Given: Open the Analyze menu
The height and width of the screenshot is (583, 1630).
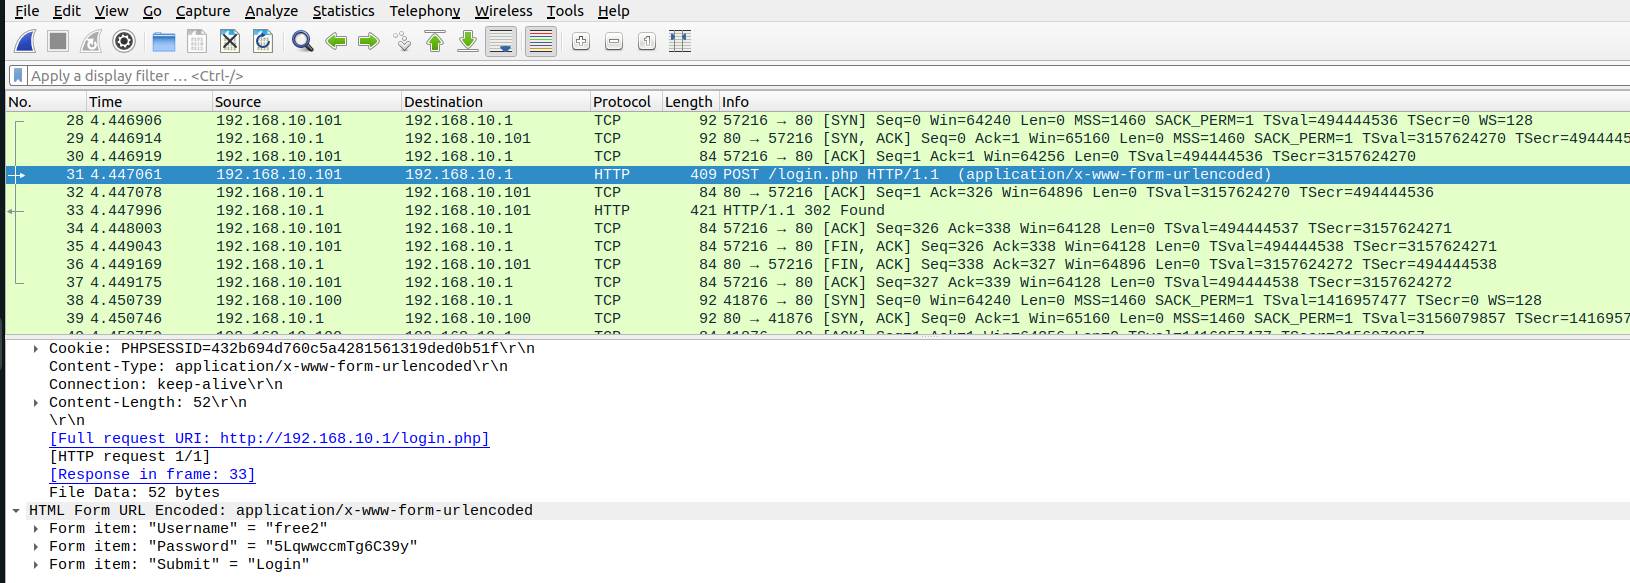Looking at the screenshot, I should pyautogui.click(x=271, y=11).
